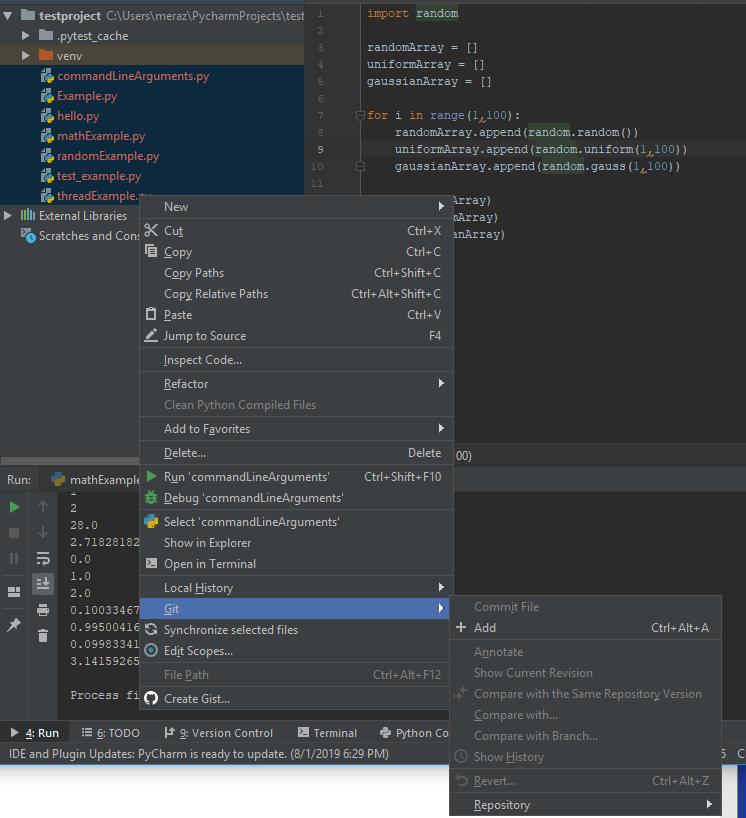Toggle scroll to end in Run console
Viewport: 746px width, 818px height.
(x=43, y=583)
